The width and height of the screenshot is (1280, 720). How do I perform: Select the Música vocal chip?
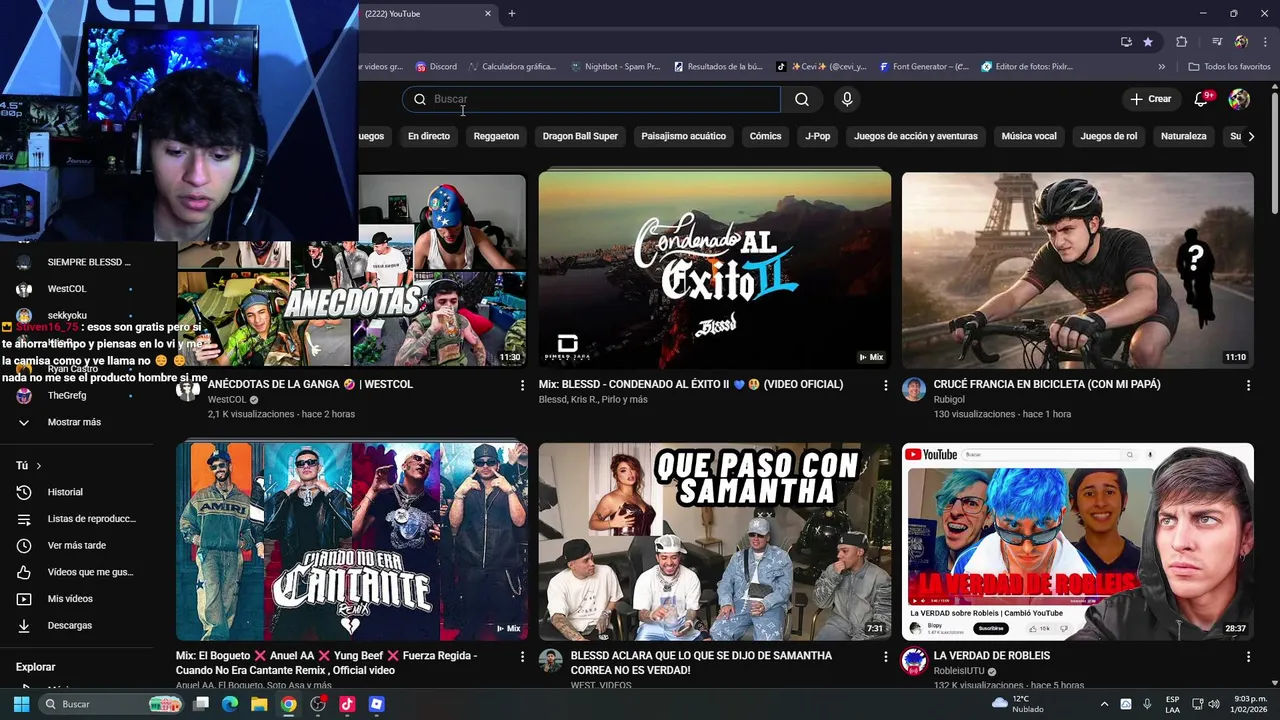(x=1029, y=136)
